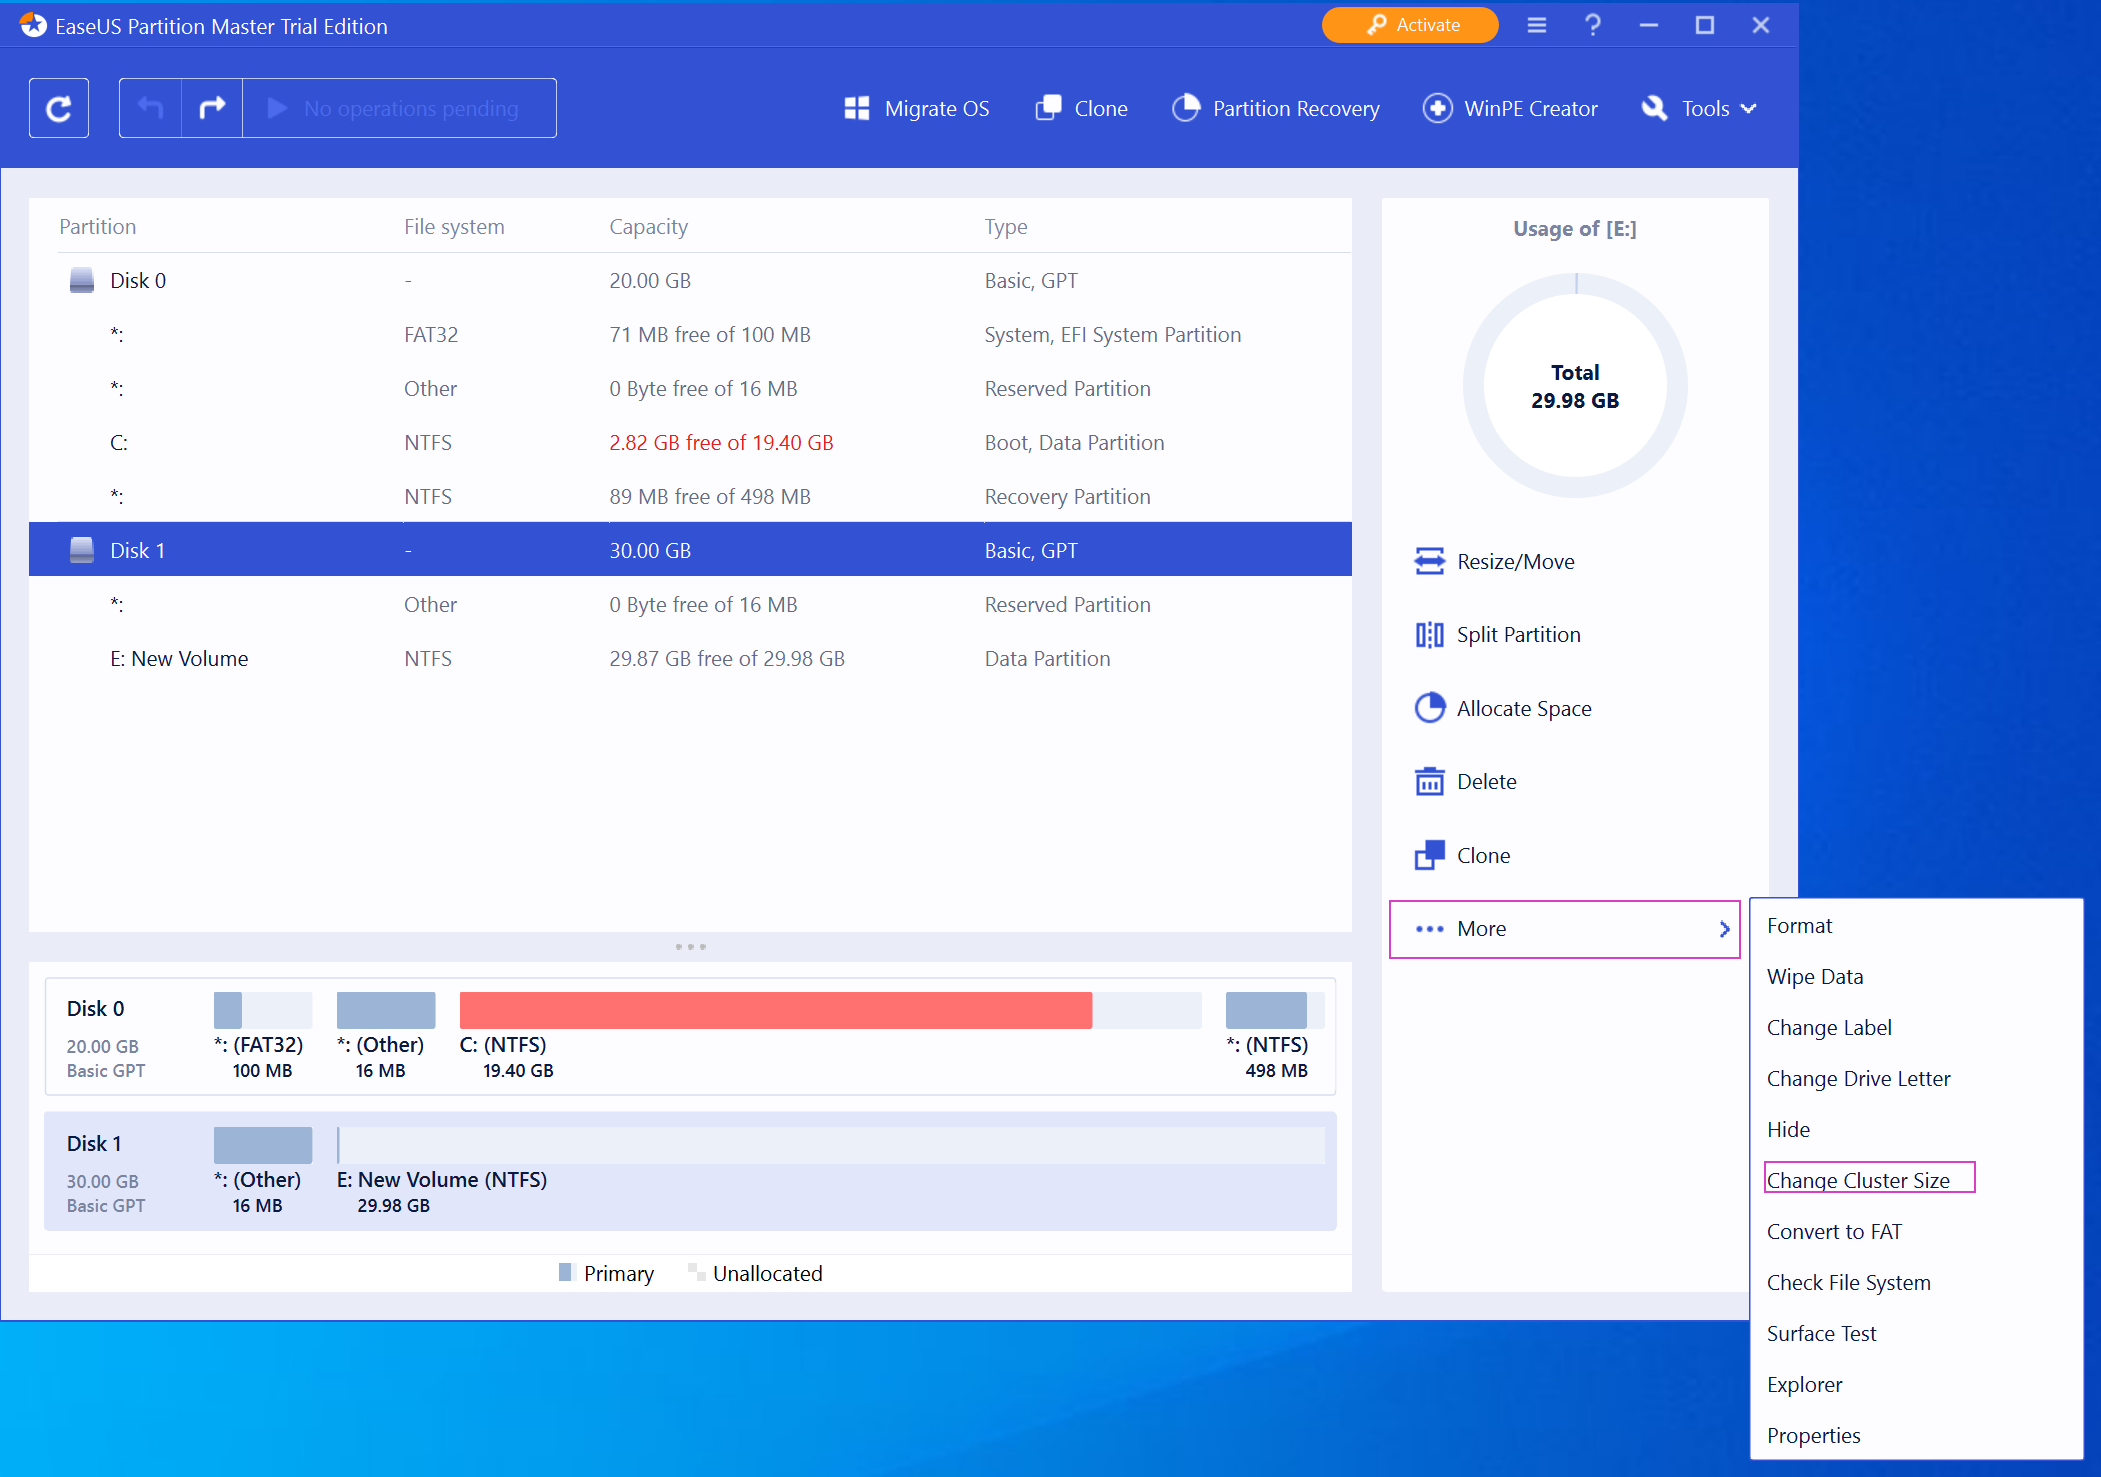Click the Activate button
The height and width of the screenshot is (1477, 2101).
1410,25
